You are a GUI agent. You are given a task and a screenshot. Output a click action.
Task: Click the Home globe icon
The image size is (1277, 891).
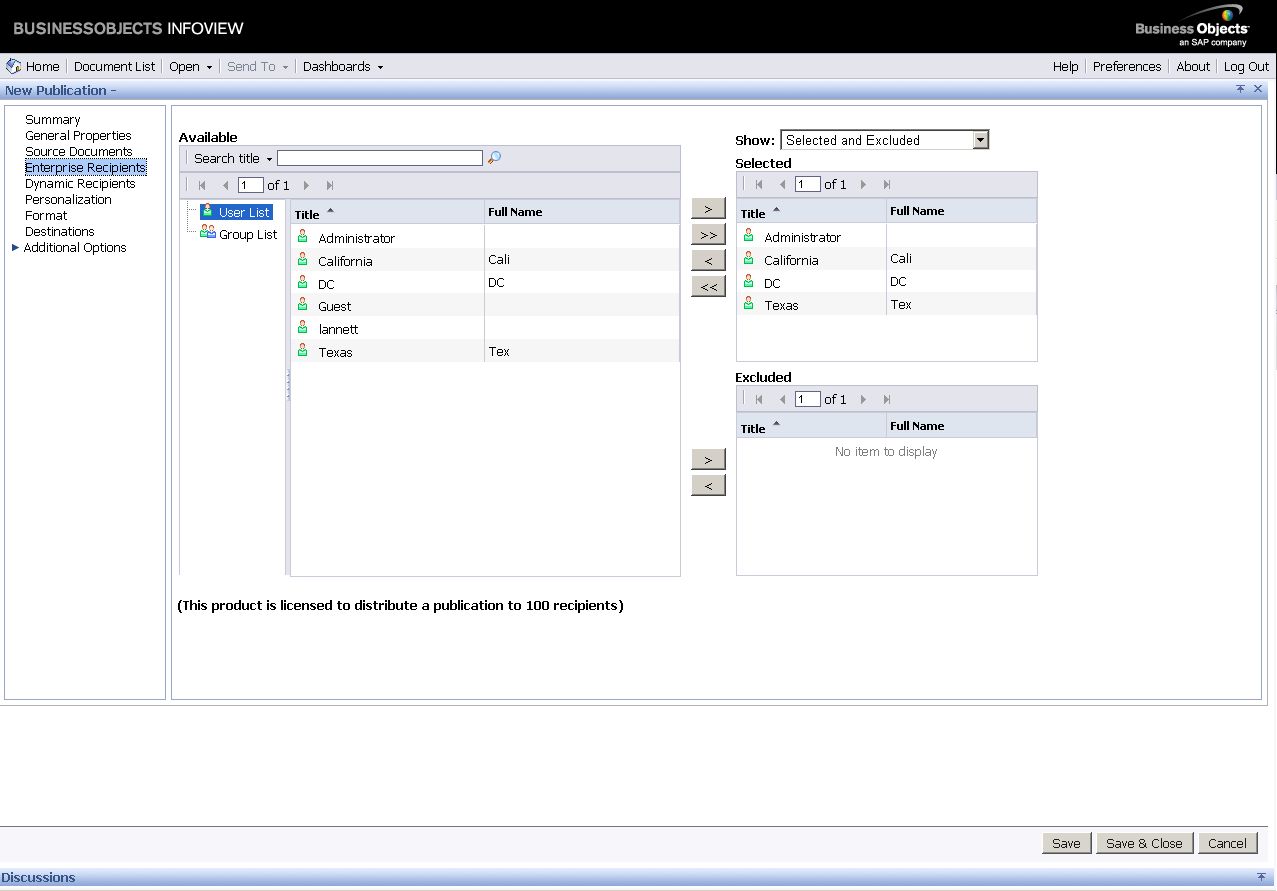(13, 66)
